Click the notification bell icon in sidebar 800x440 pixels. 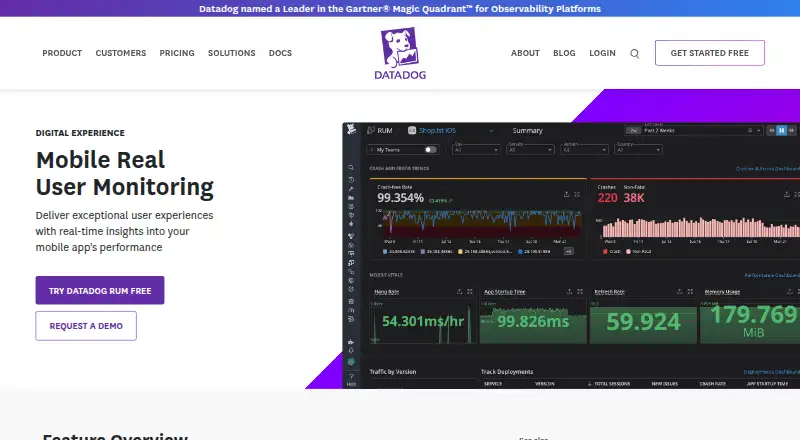(351, 351)
